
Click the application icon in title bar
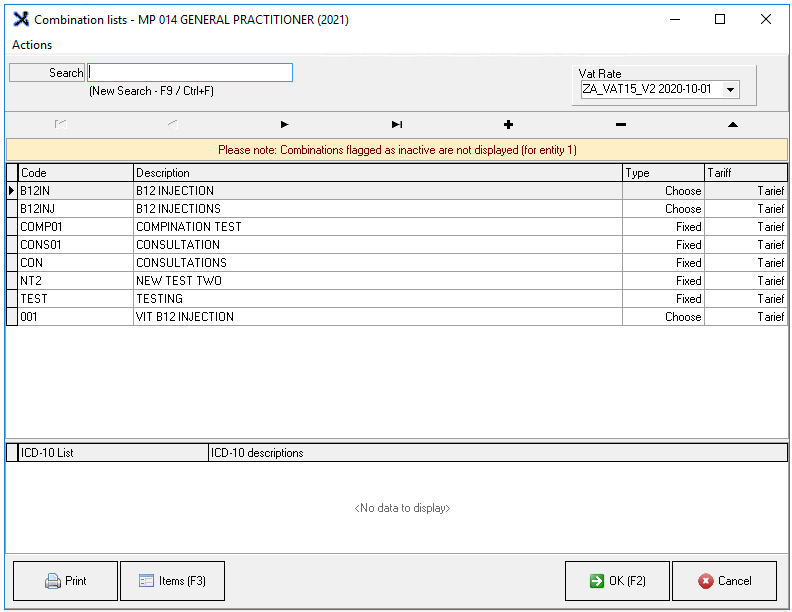click(x=18, y=19)
